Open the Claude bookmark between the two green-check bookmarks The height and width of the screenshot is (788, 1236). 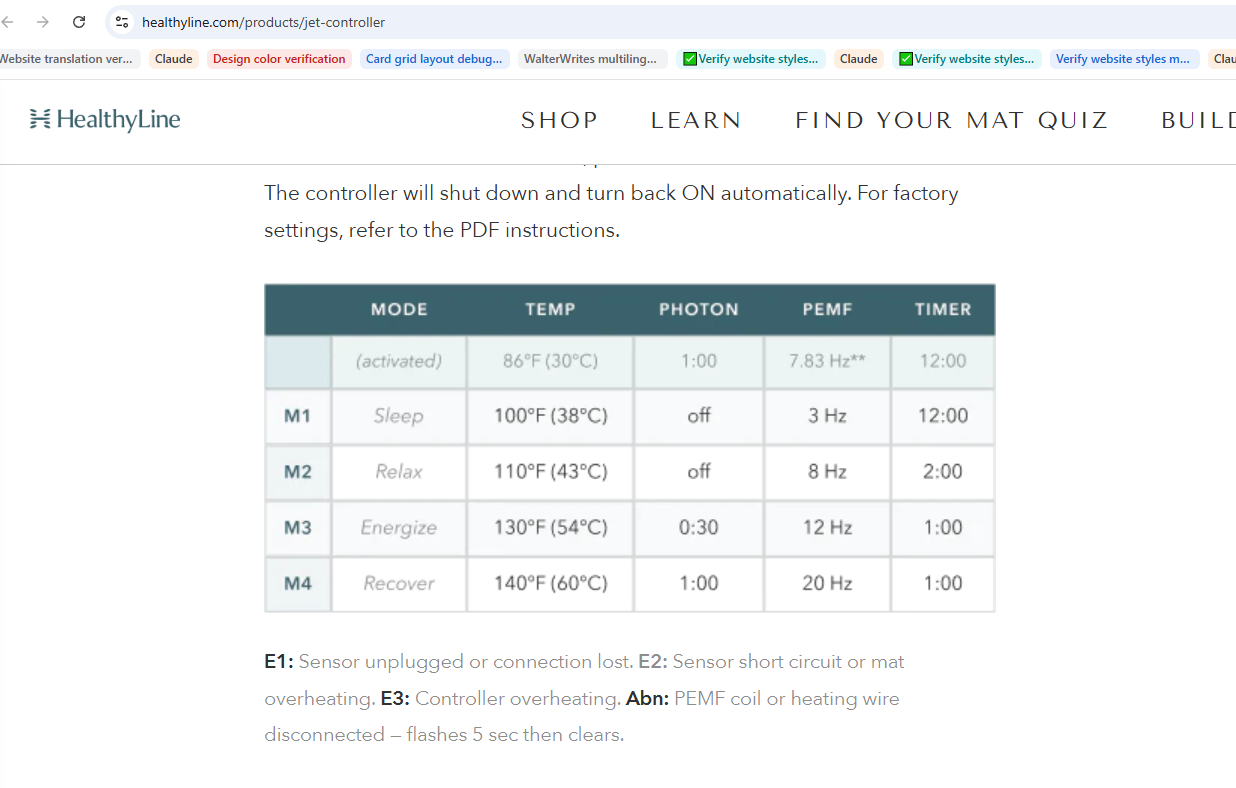(858, 59)
